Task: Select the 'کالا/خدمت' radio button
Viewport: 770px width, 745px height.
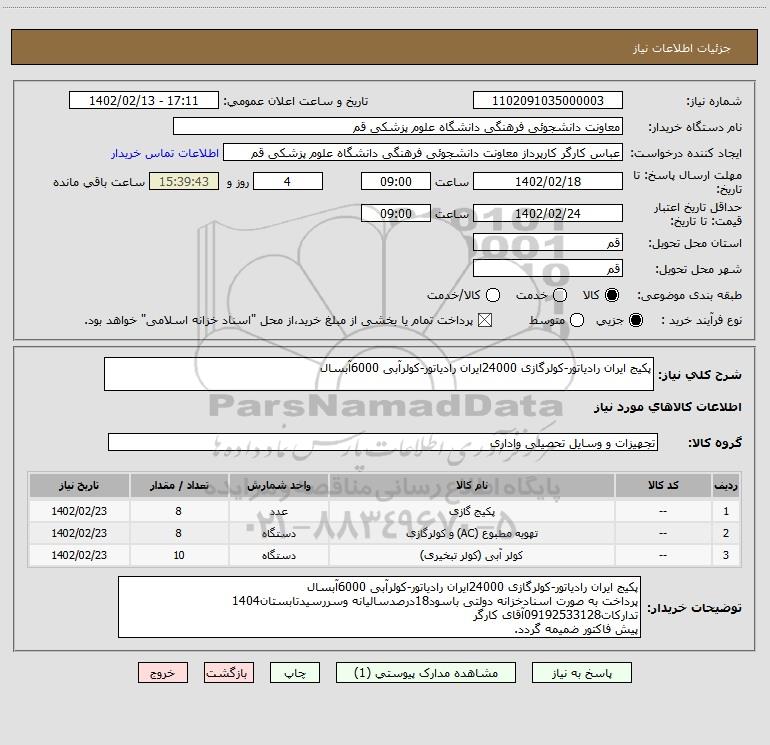Action: 493,295
